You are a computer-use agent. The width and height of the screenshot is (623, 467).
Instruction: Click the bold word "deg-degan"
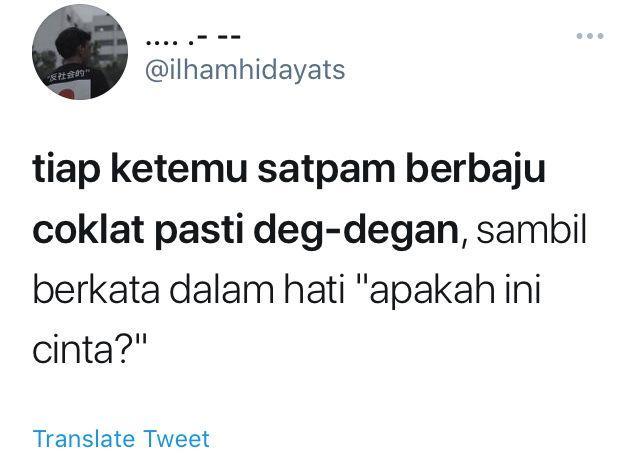[356, 232]
